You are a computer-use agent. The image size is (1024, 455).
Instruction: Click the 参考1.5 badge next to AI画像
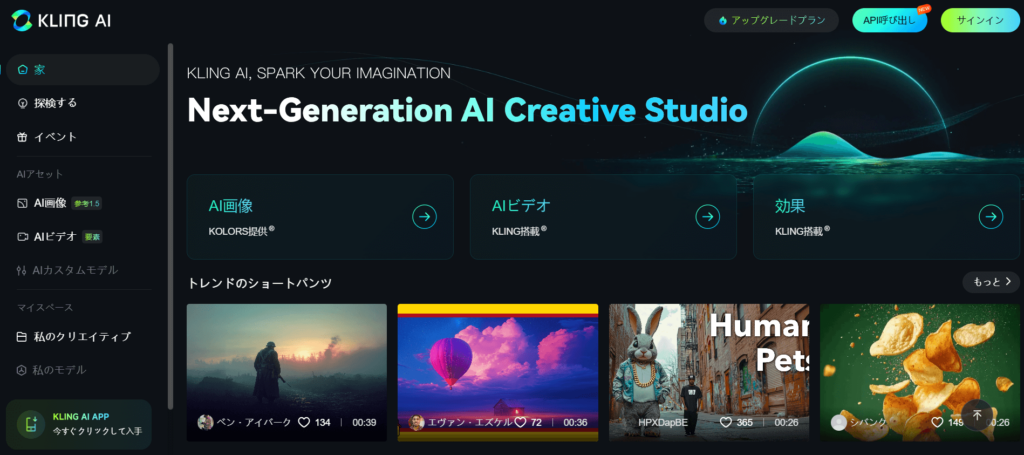[87, 204]
